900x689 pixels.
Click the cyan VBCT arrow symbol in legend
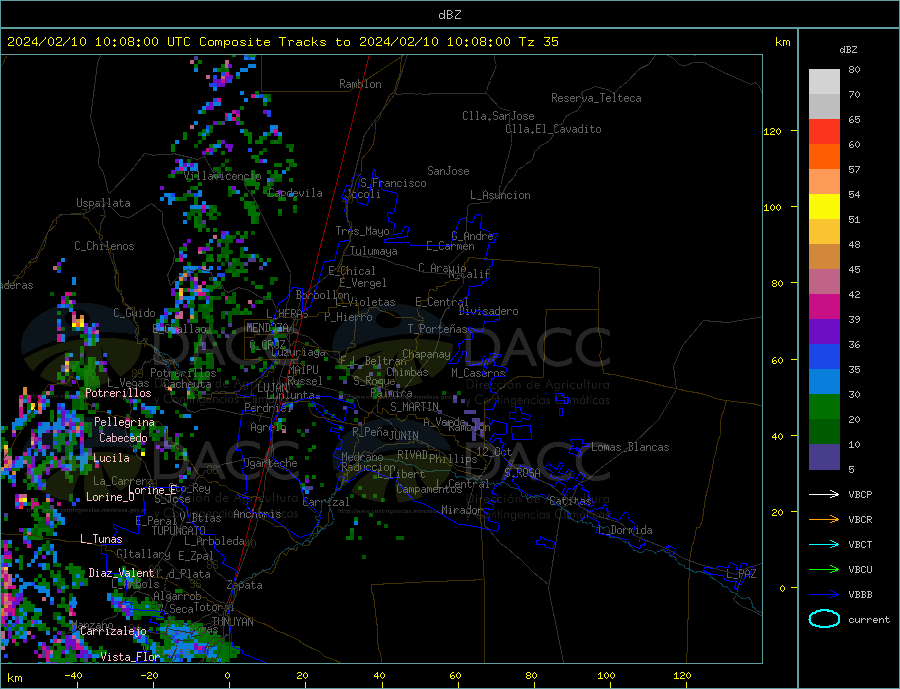[824, 544]
